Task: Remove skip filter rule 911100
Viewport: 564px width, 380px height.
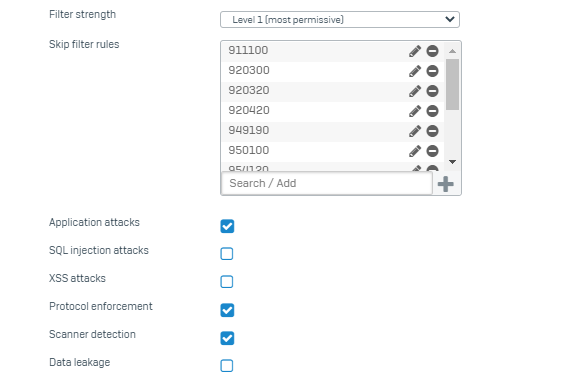Action: [x=432, y=51]
